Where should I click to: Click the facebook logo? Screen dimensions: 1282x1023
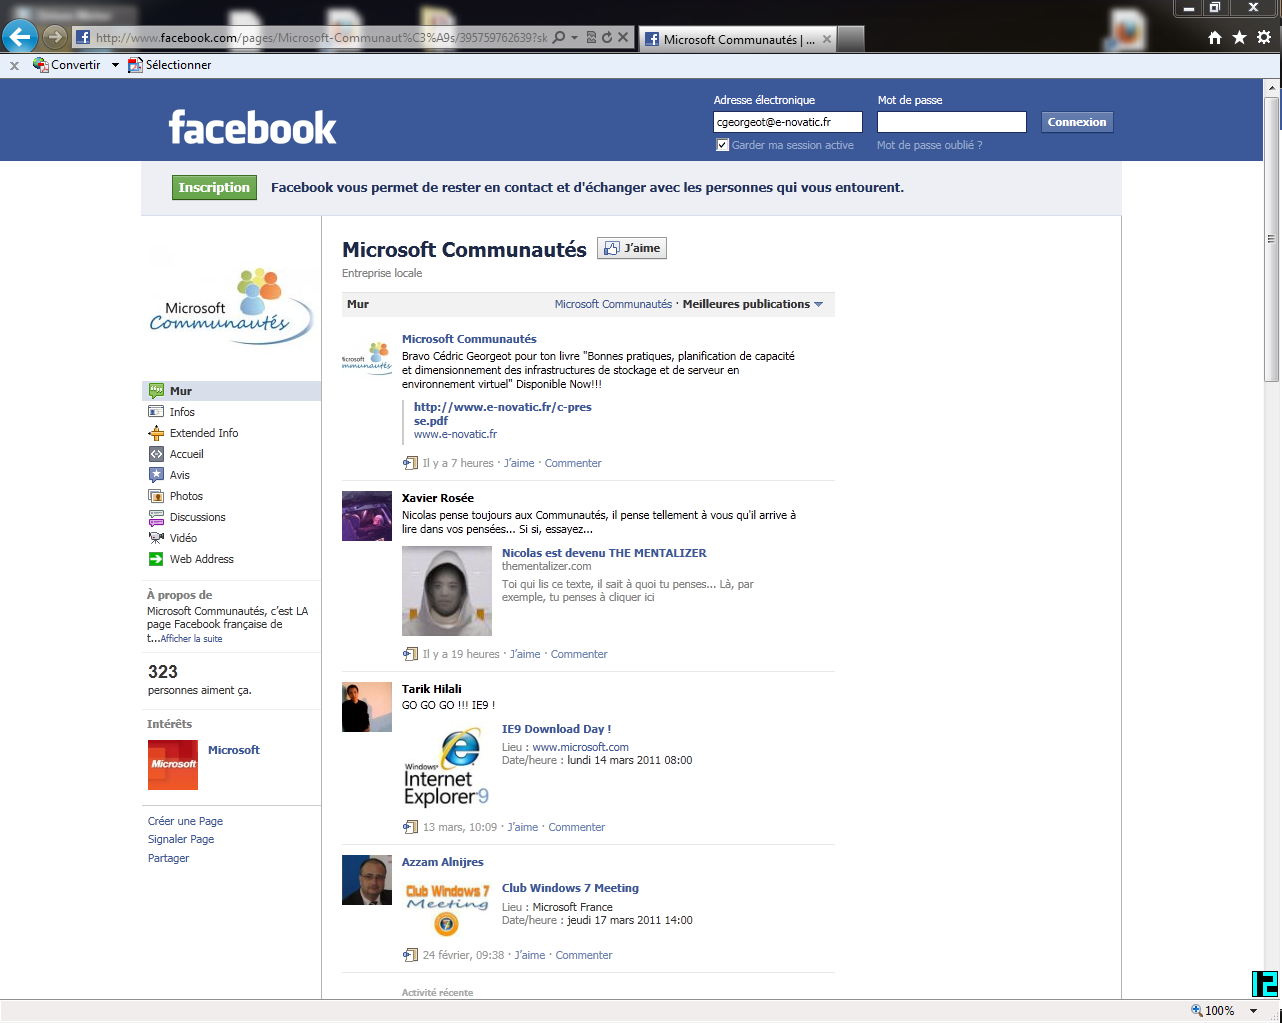pos(252,127)
